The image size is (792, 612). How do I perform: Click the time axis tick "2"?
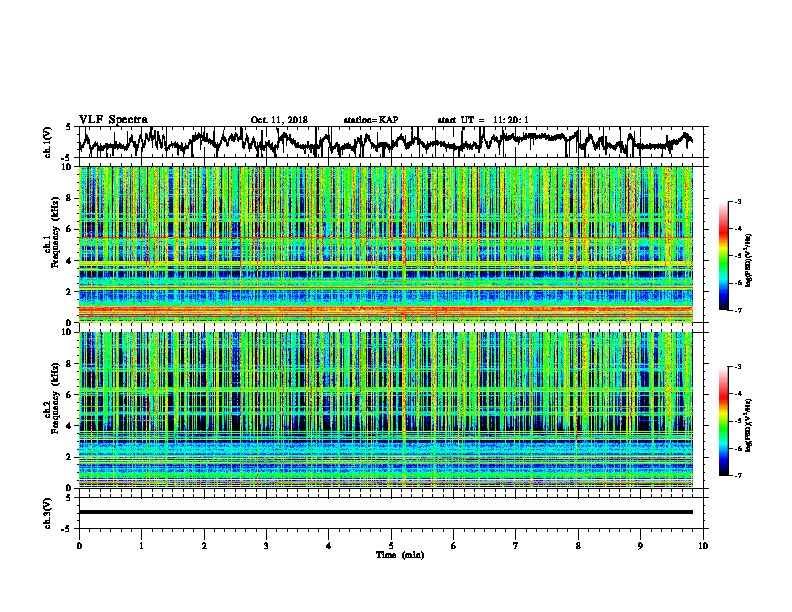204,545
